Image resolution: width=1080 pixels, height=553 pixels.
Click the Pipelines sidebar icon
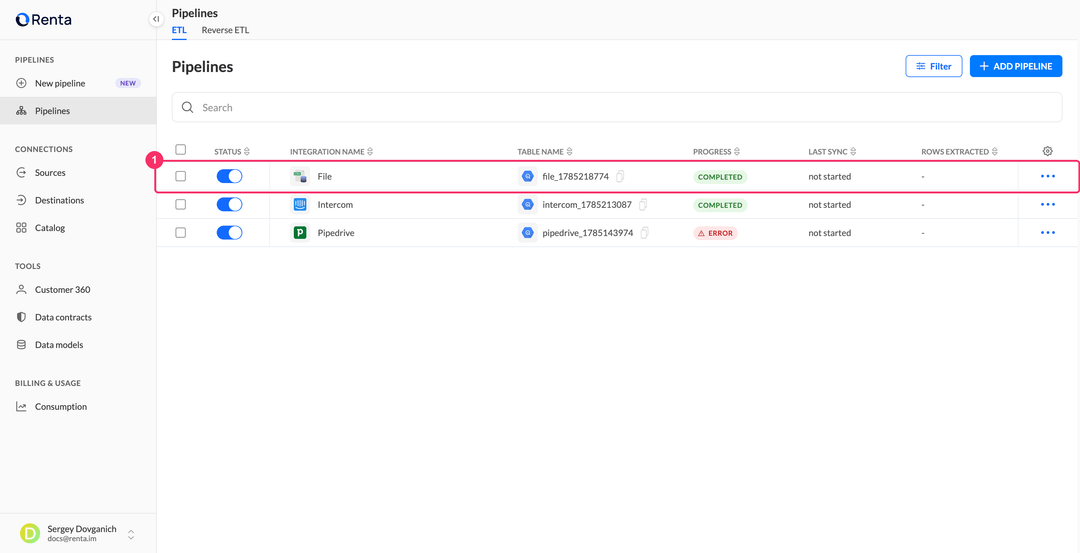click(x=21, y=111)
